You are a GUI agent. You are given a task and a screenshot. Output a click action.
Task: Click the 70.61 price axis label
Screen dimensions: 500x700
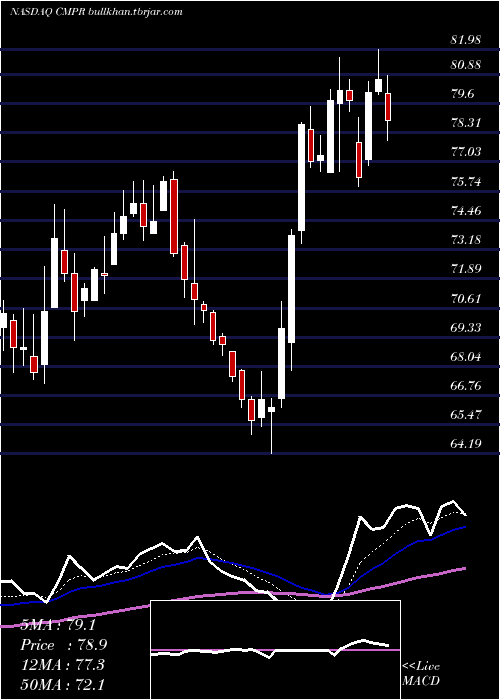pyautogui.click(x=466, y=298)
